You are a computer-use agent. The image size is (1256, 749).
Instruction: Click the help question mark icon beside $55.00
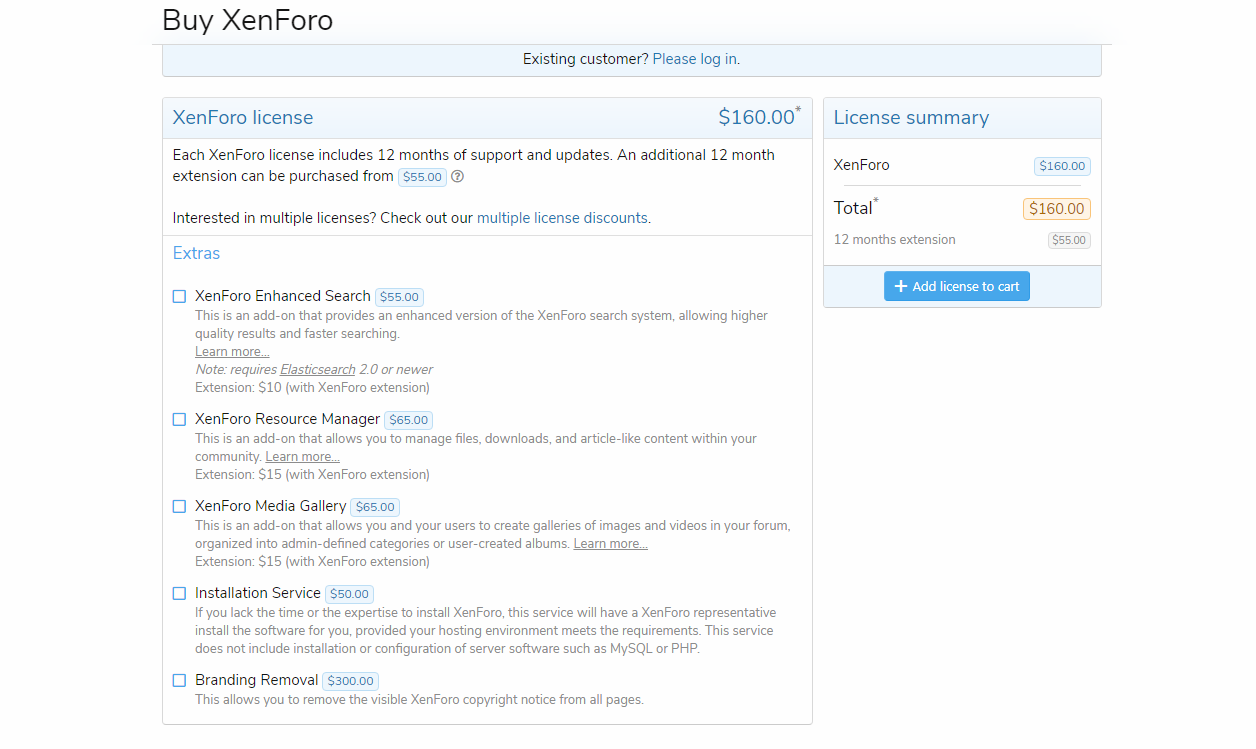(457, 177)
